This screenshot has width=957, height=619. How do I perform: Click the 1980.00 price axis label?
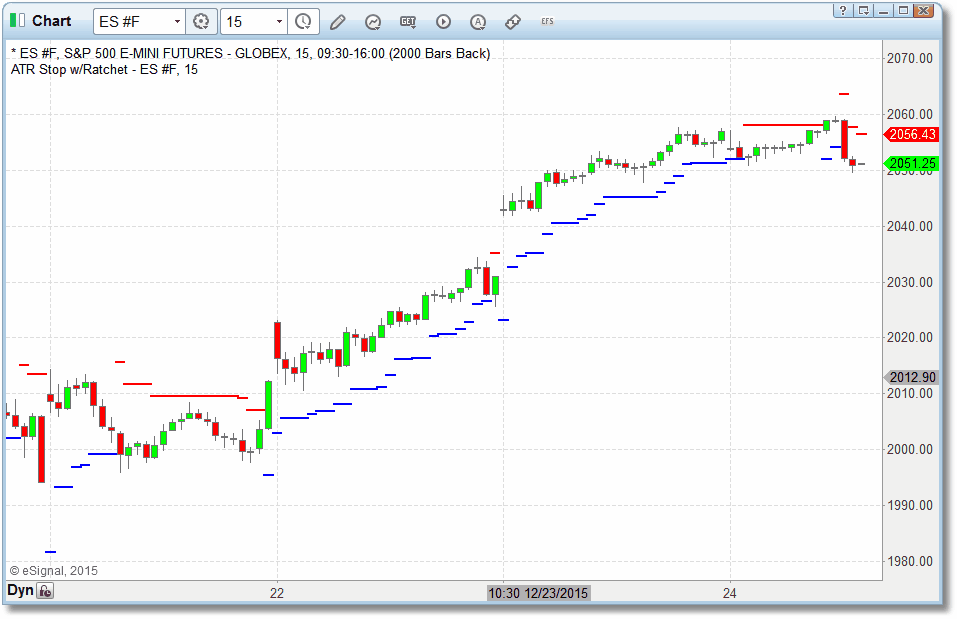pos(909,561)
